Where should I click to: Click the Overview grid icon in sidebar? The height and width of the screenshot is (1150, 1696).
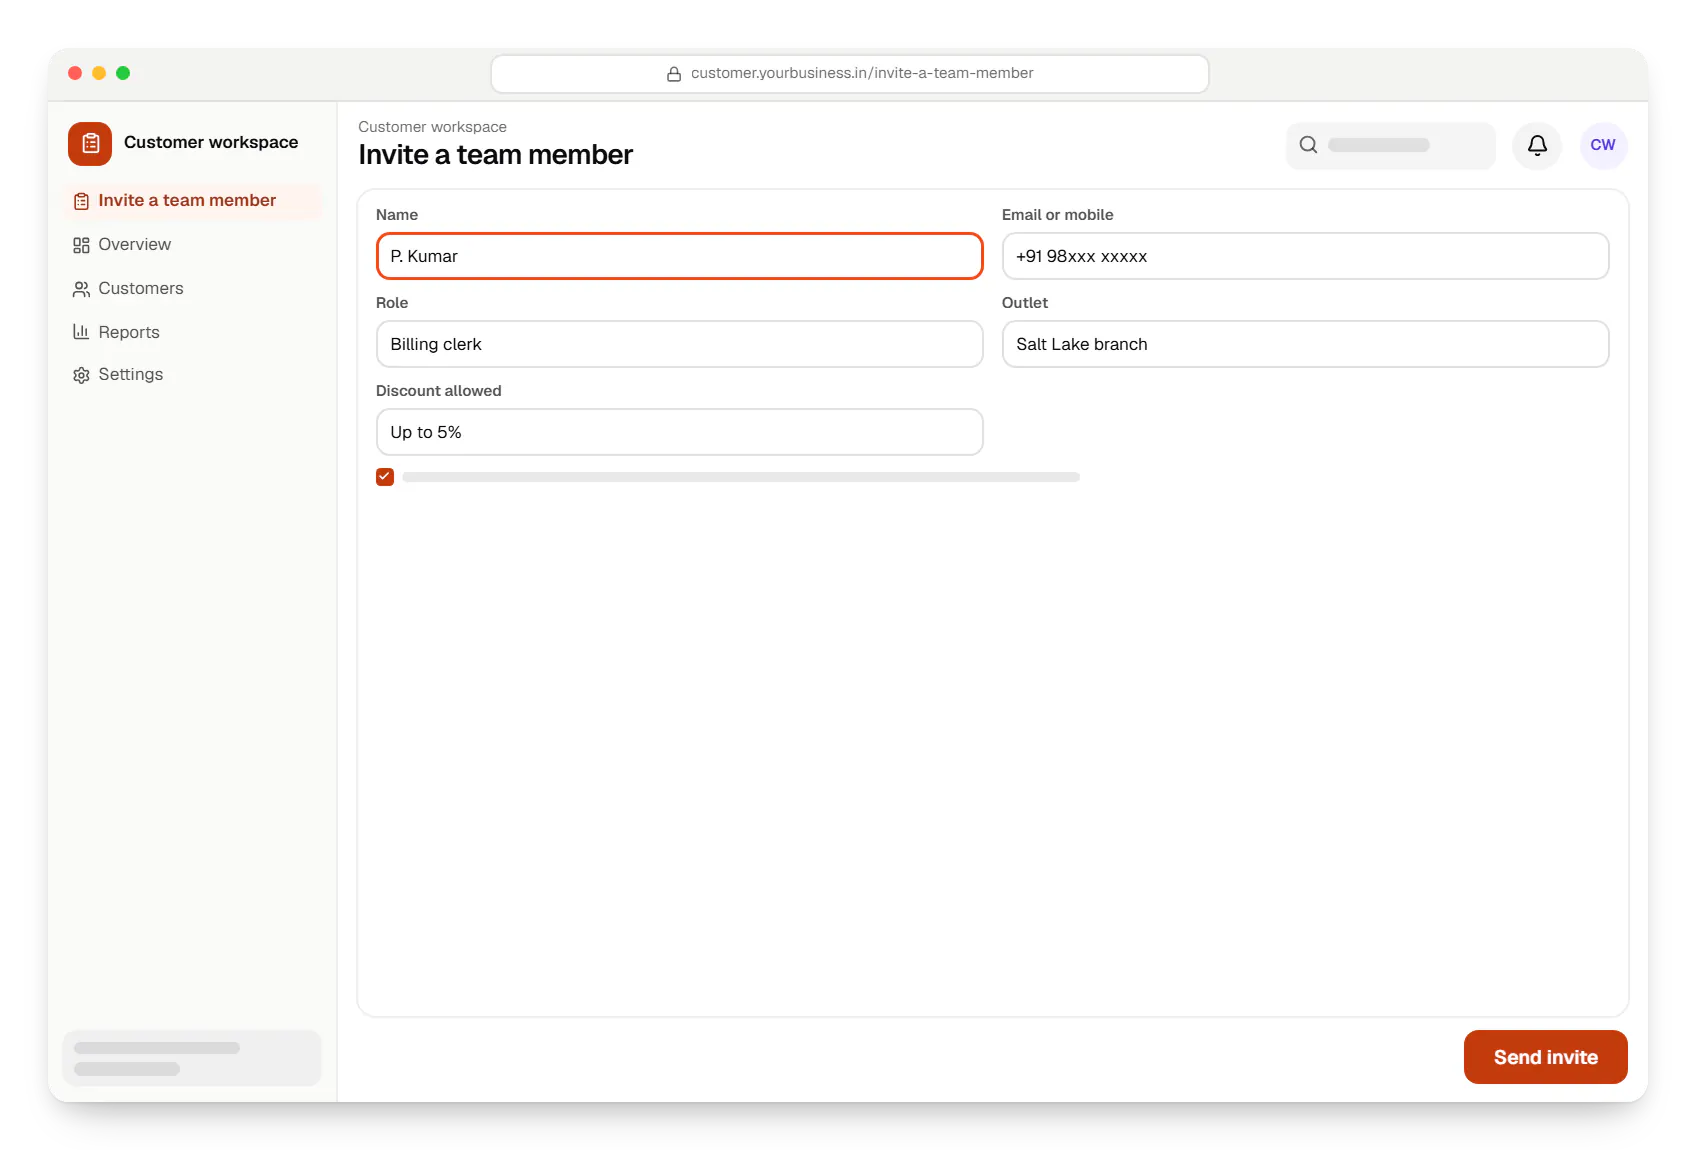(x=81, y=245)
